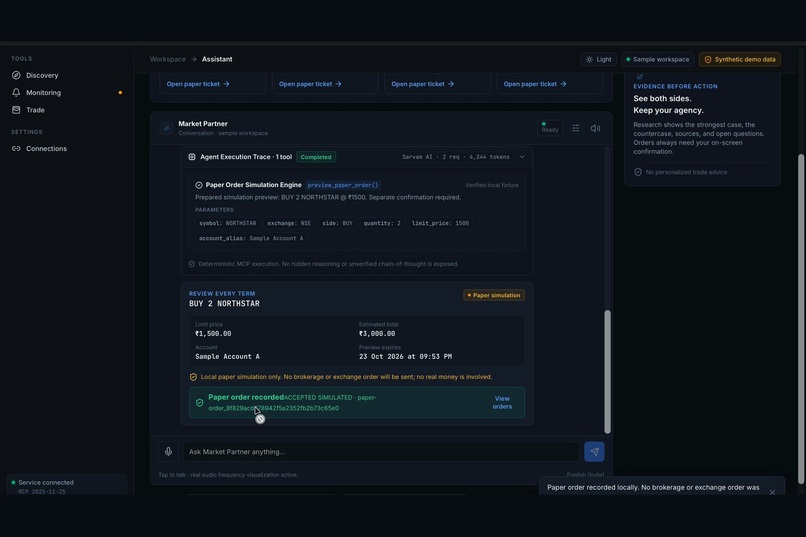
Task: Click the side: BUY parameter
Action: coord(337,223)
